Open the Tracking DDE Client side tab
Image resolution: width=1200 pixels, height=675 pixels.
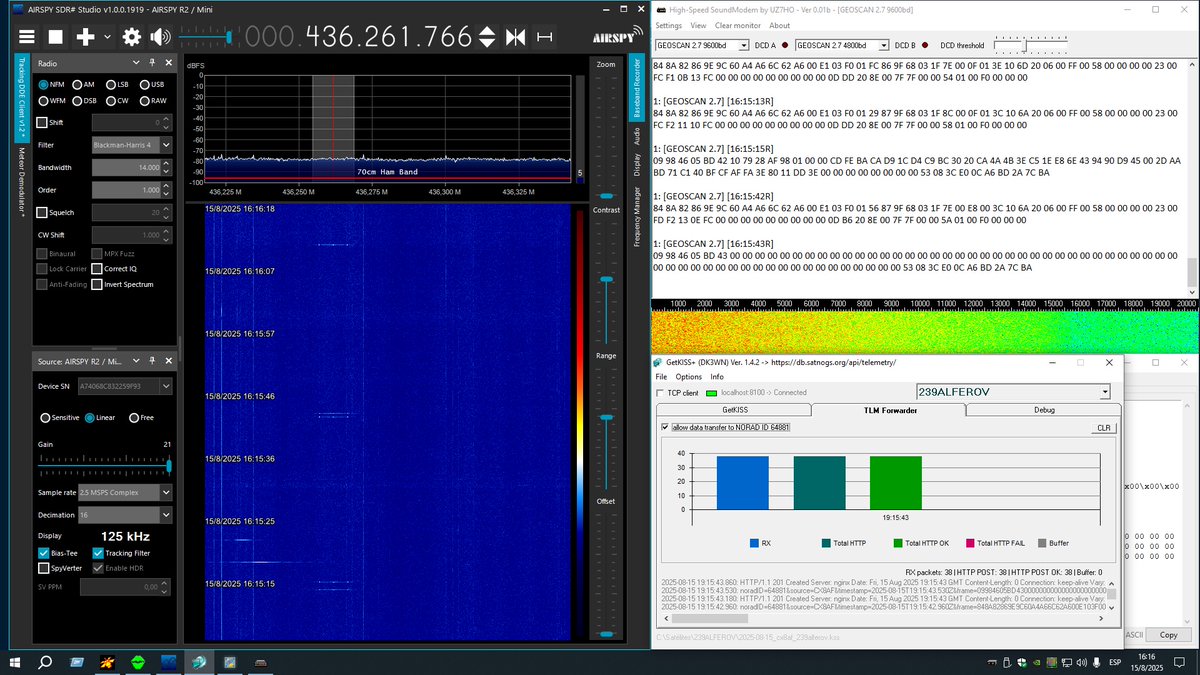(20, 98)
